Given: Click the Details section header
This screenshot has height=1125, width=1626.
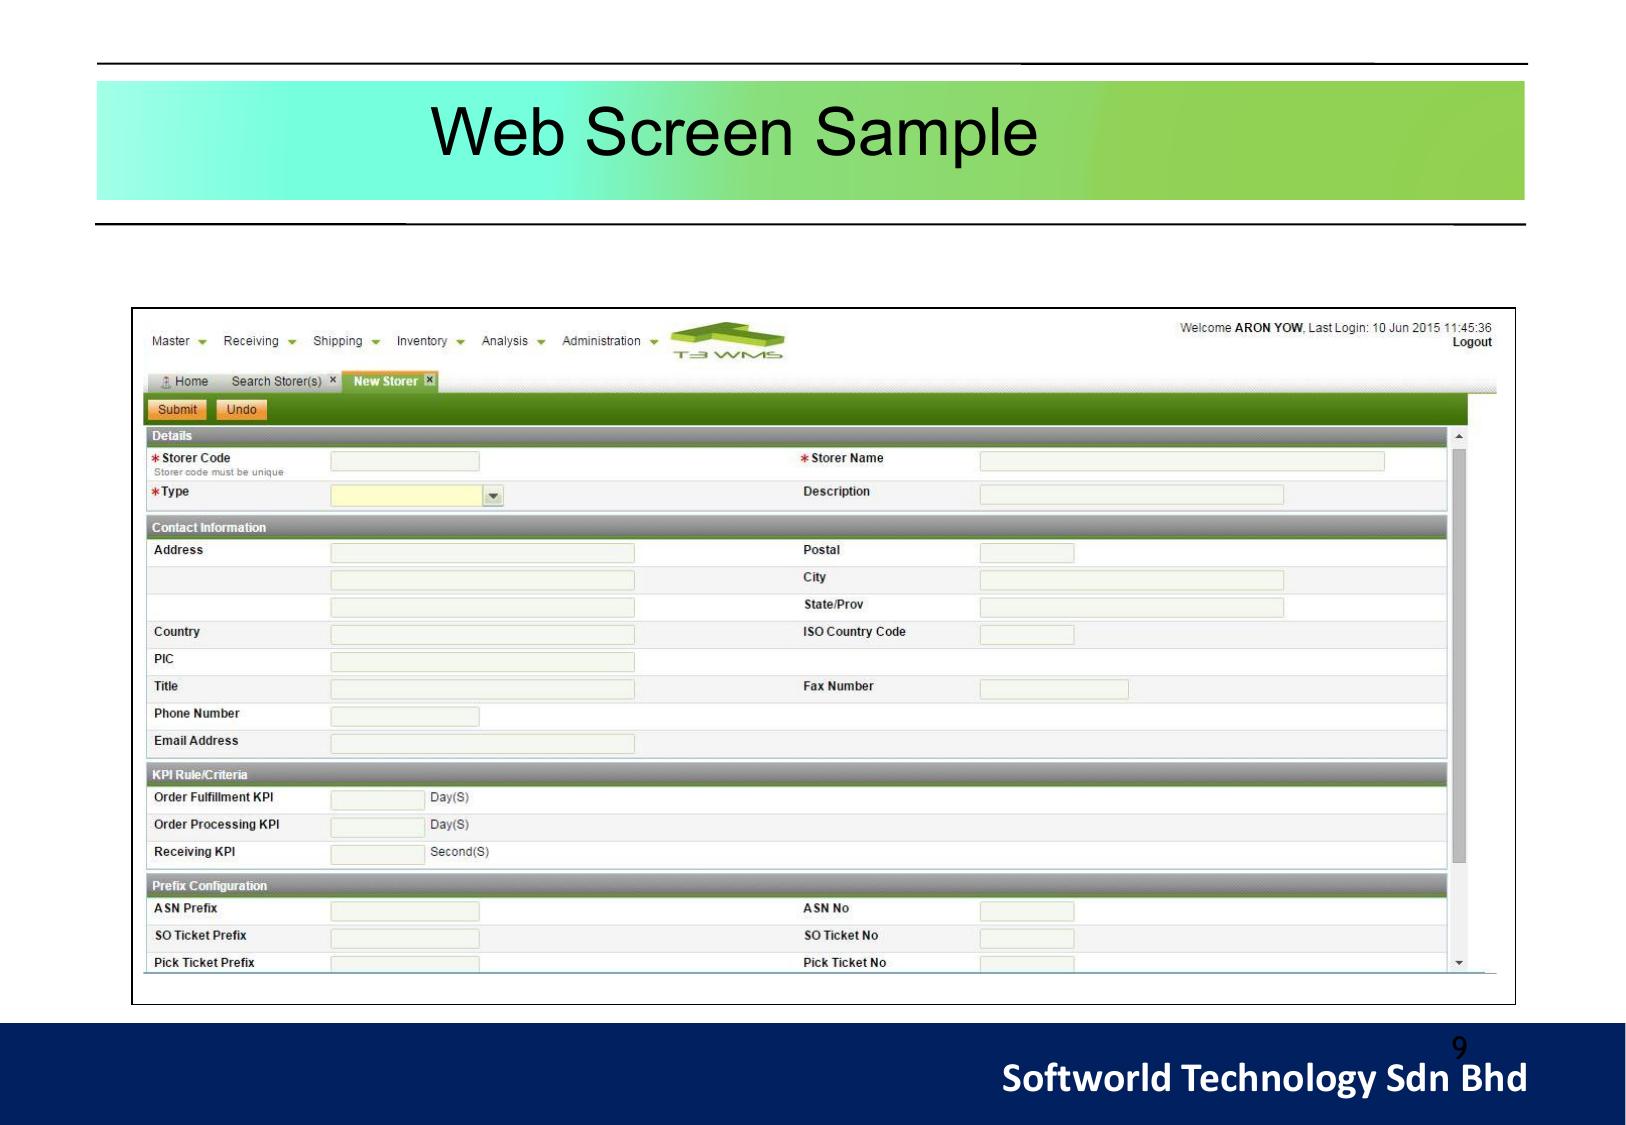Looking at the screenshot, I should point(796,436).
